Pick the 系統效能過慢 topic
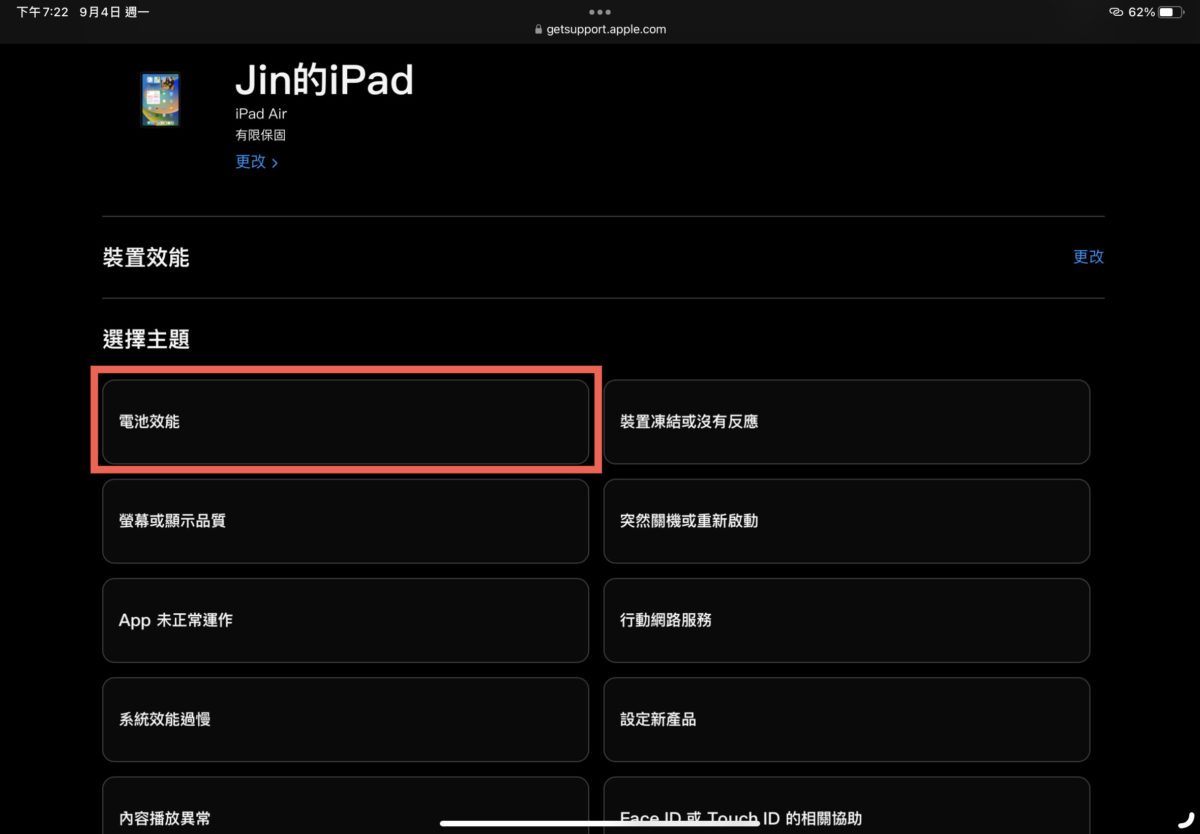Viewport: 1200px width, 834px height. point(345,719)
